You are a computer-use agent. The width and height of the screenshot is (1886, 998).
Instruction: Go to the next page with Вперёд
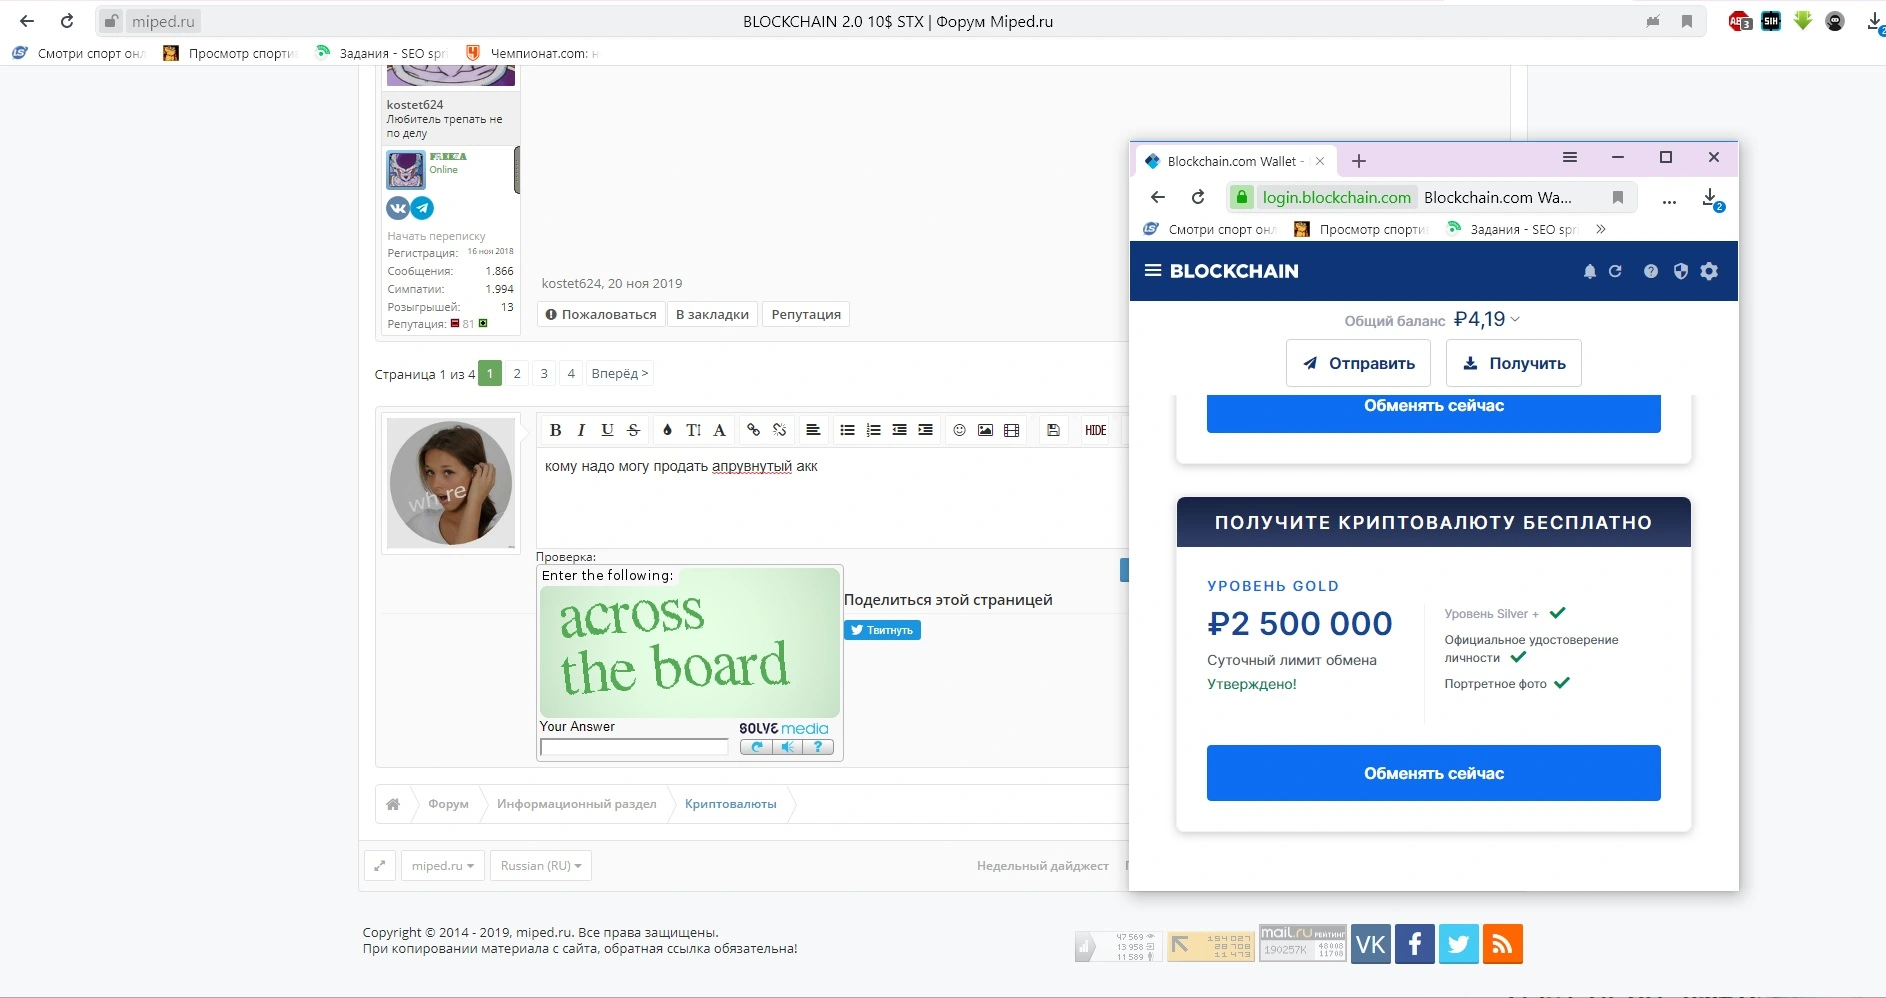click(620, 373)
